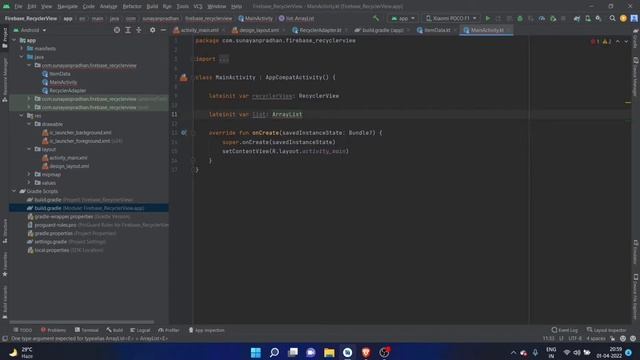Viewport: 640px width, 360px height.
Task: Open the Build menu
Action: point(152,7)
